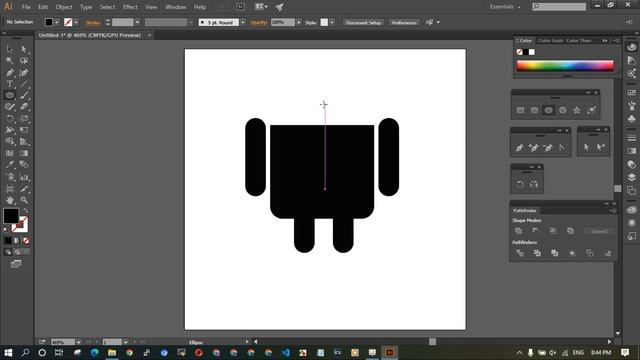Toggle Color fill mode button below swatches
The height and width of the screenshot is (360, 640).
pyautogui.click(x=8, y=241)
